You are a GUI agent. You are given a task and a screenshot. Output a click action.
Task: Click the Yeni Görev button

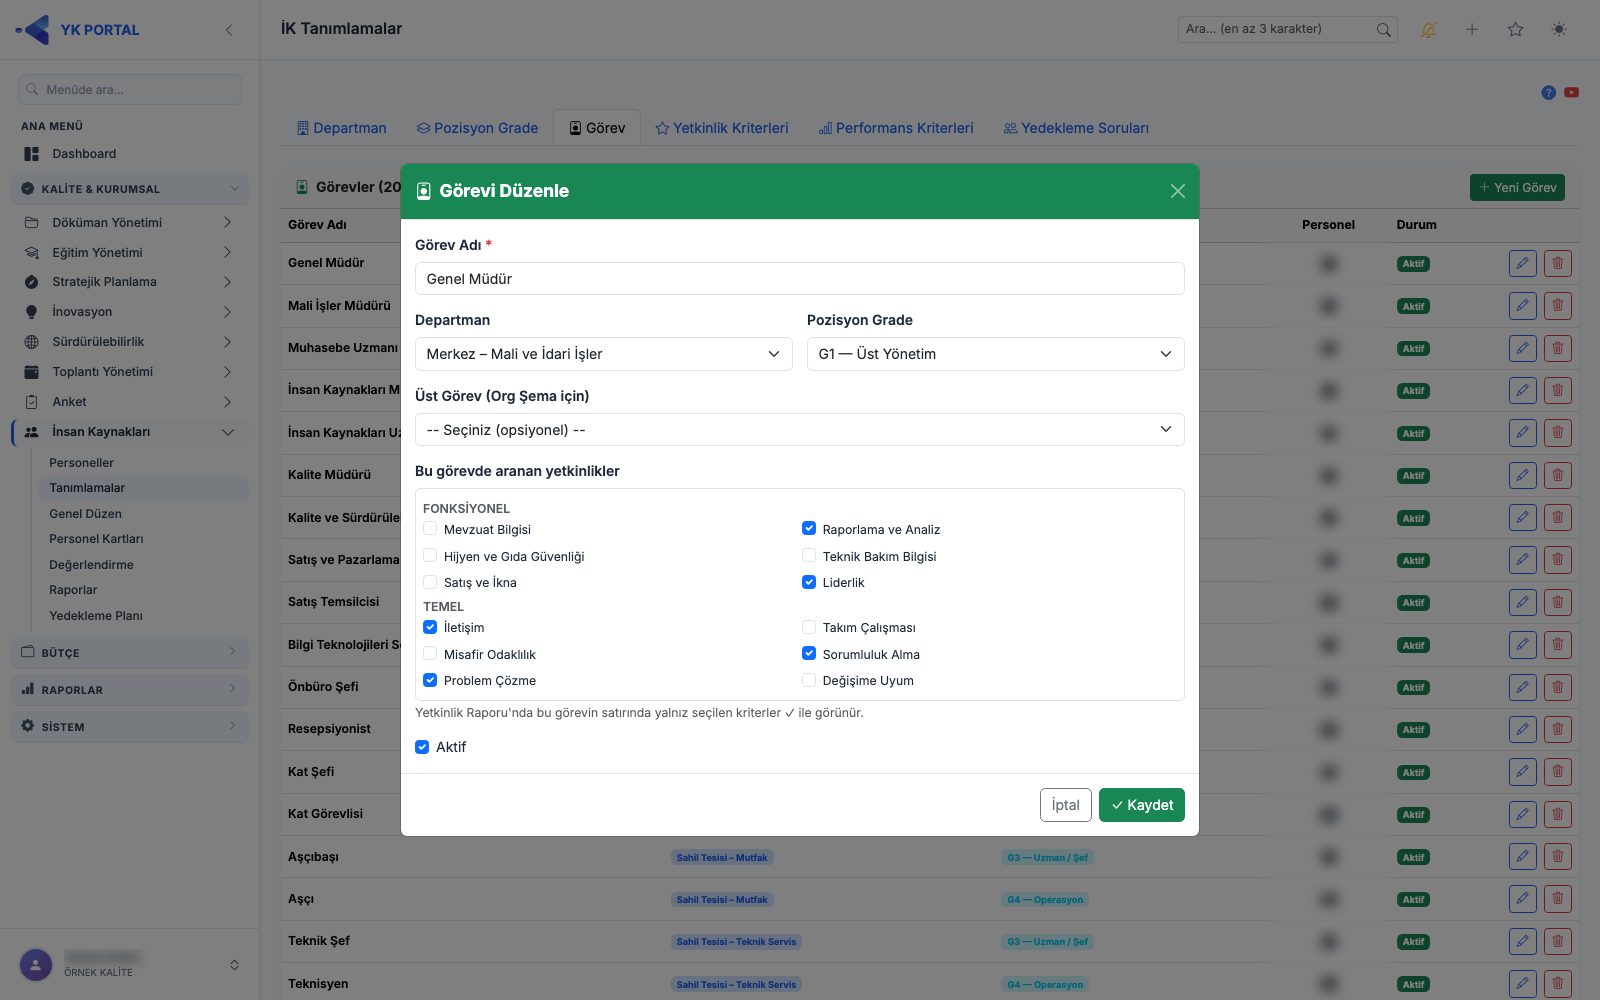1517,187
